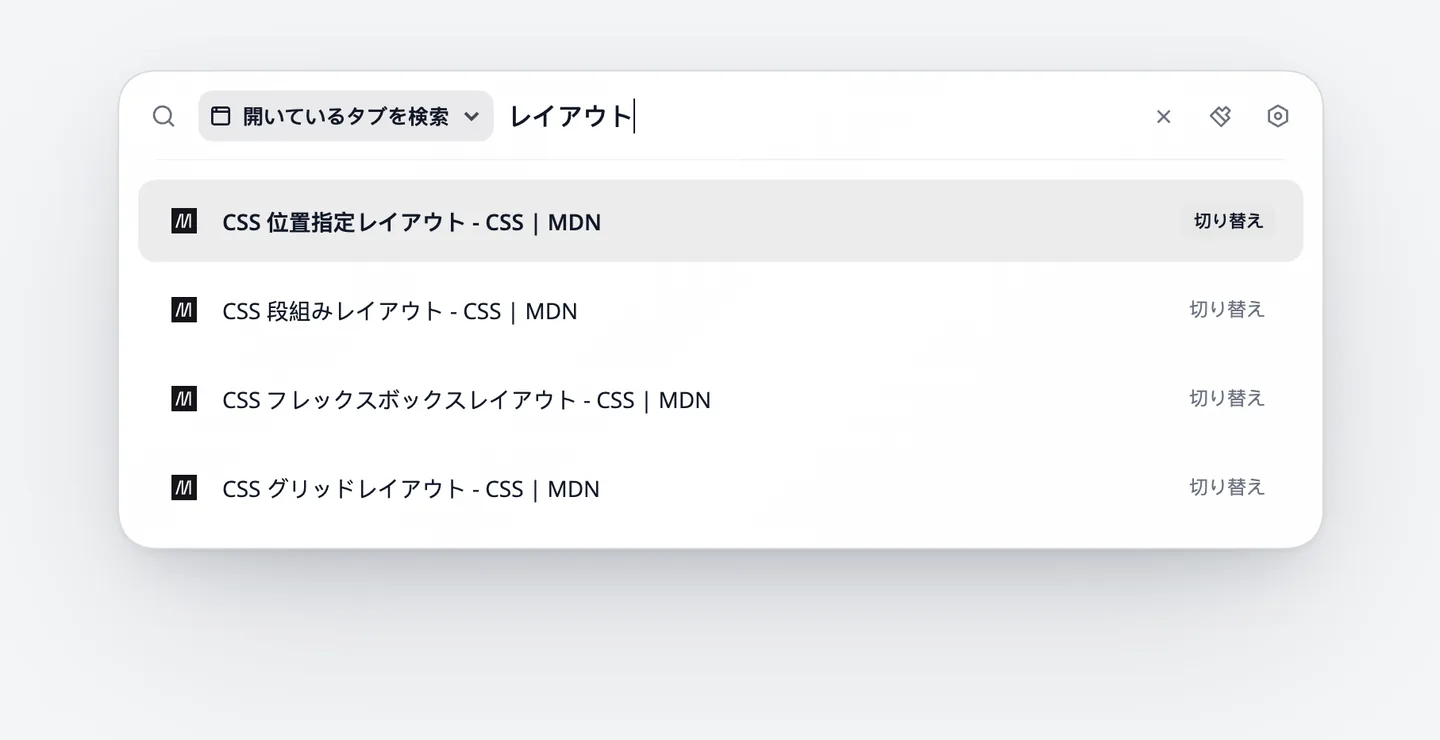Click the MDN favicon of CSS グリッドレイアウト
Image resolution: width=1440 pixels, height=740 pixels.
point(184,488)
